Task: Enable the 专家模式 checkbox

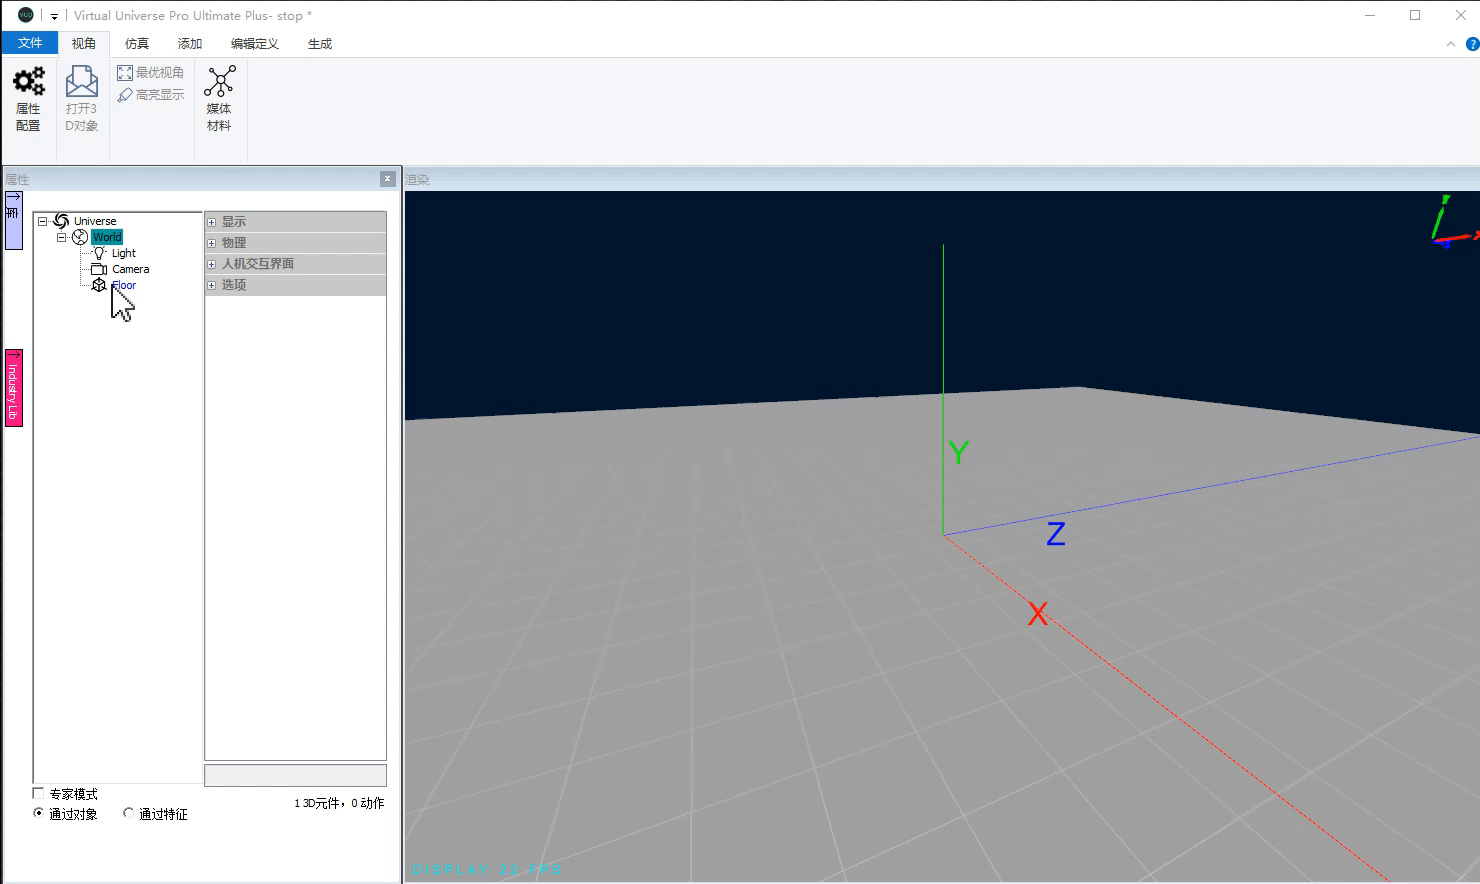Action: click(39, 793)
